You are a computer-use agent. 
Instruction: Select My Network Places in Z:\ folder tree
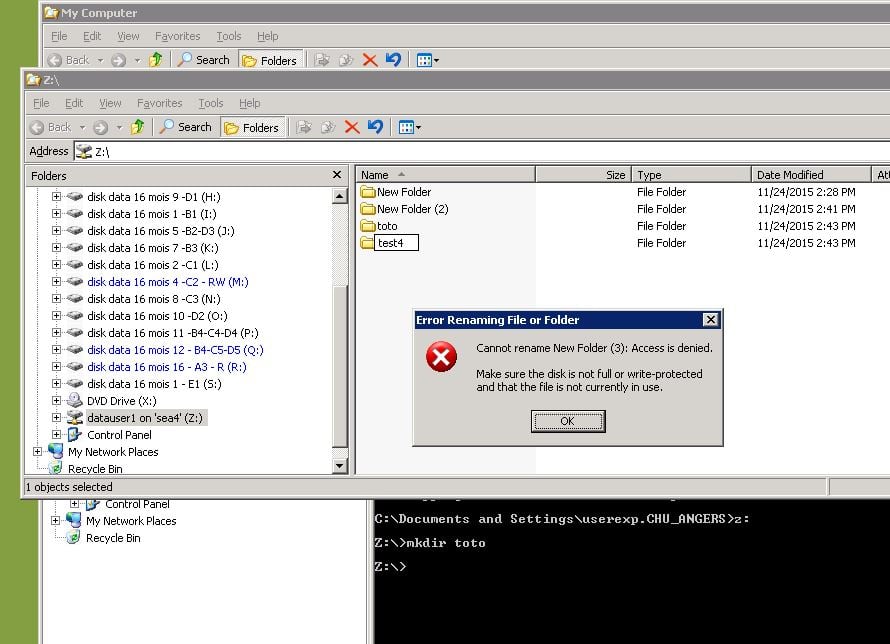point(113,452)
